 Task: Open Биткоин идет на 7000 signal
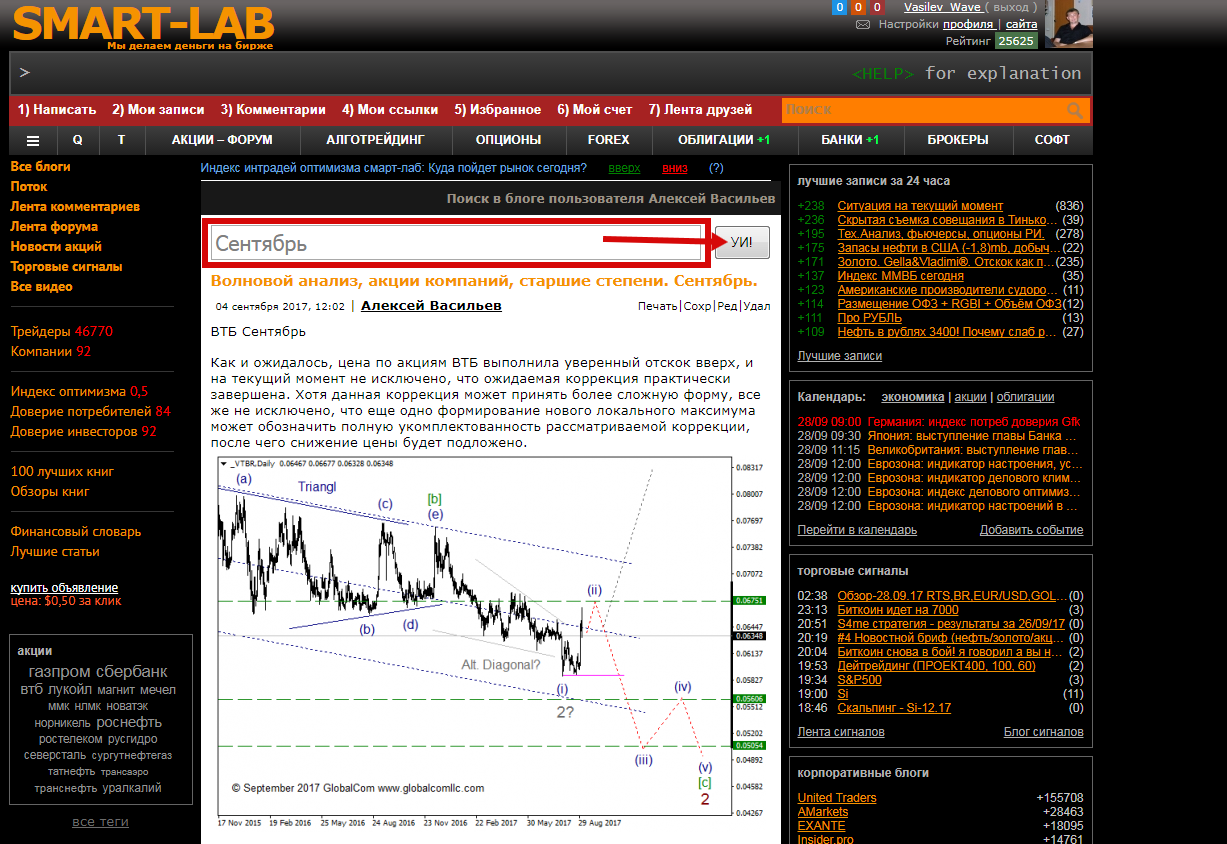coord(898,609)
